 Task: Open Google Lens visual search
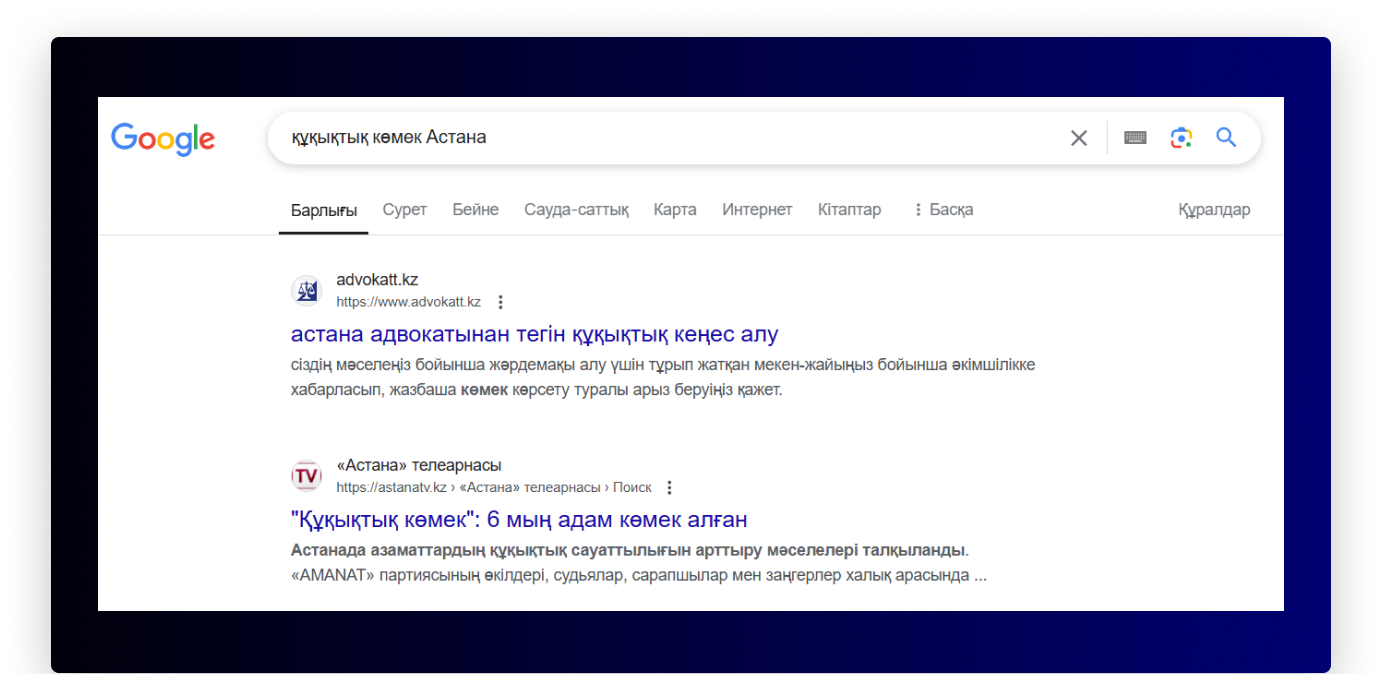coord(1181,137)
